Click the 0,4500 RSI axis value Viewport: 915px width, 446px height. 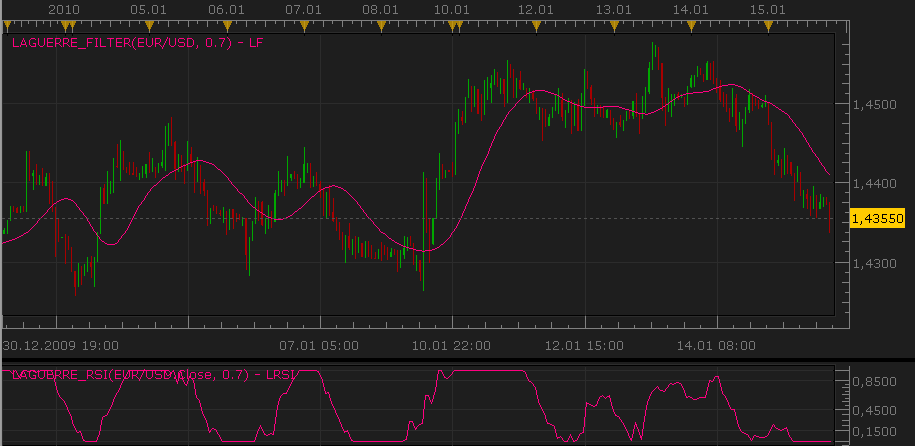click(x=874, y=410)
